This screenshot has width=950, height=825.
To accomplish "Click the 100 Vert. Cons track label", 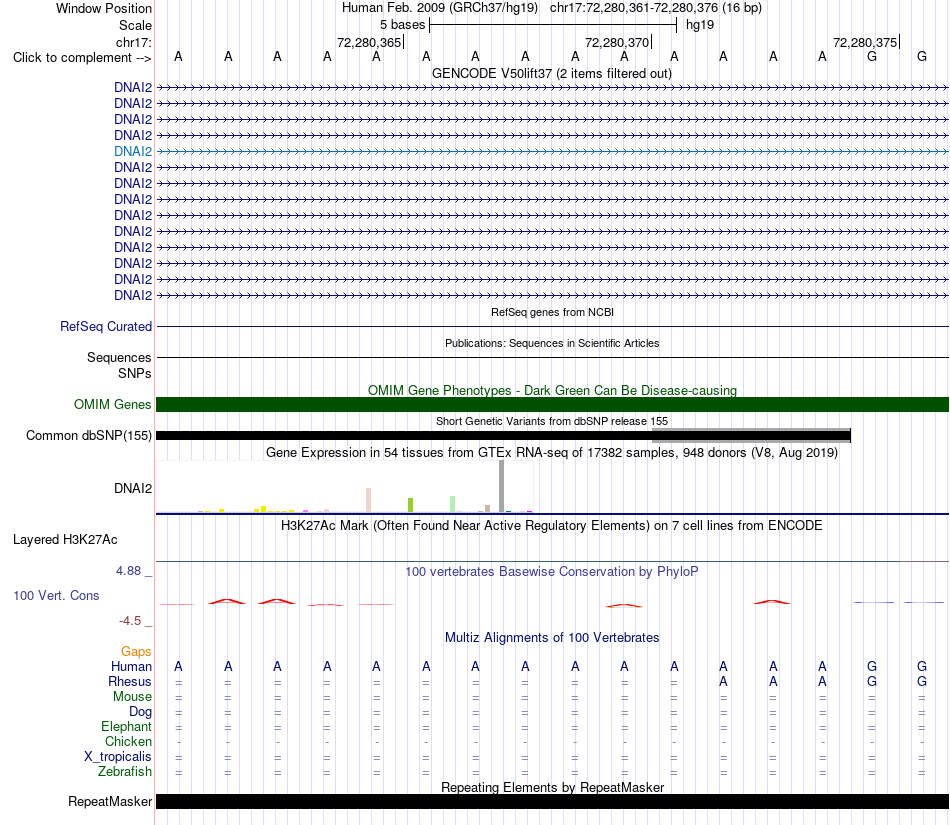I will coord(56,595).
